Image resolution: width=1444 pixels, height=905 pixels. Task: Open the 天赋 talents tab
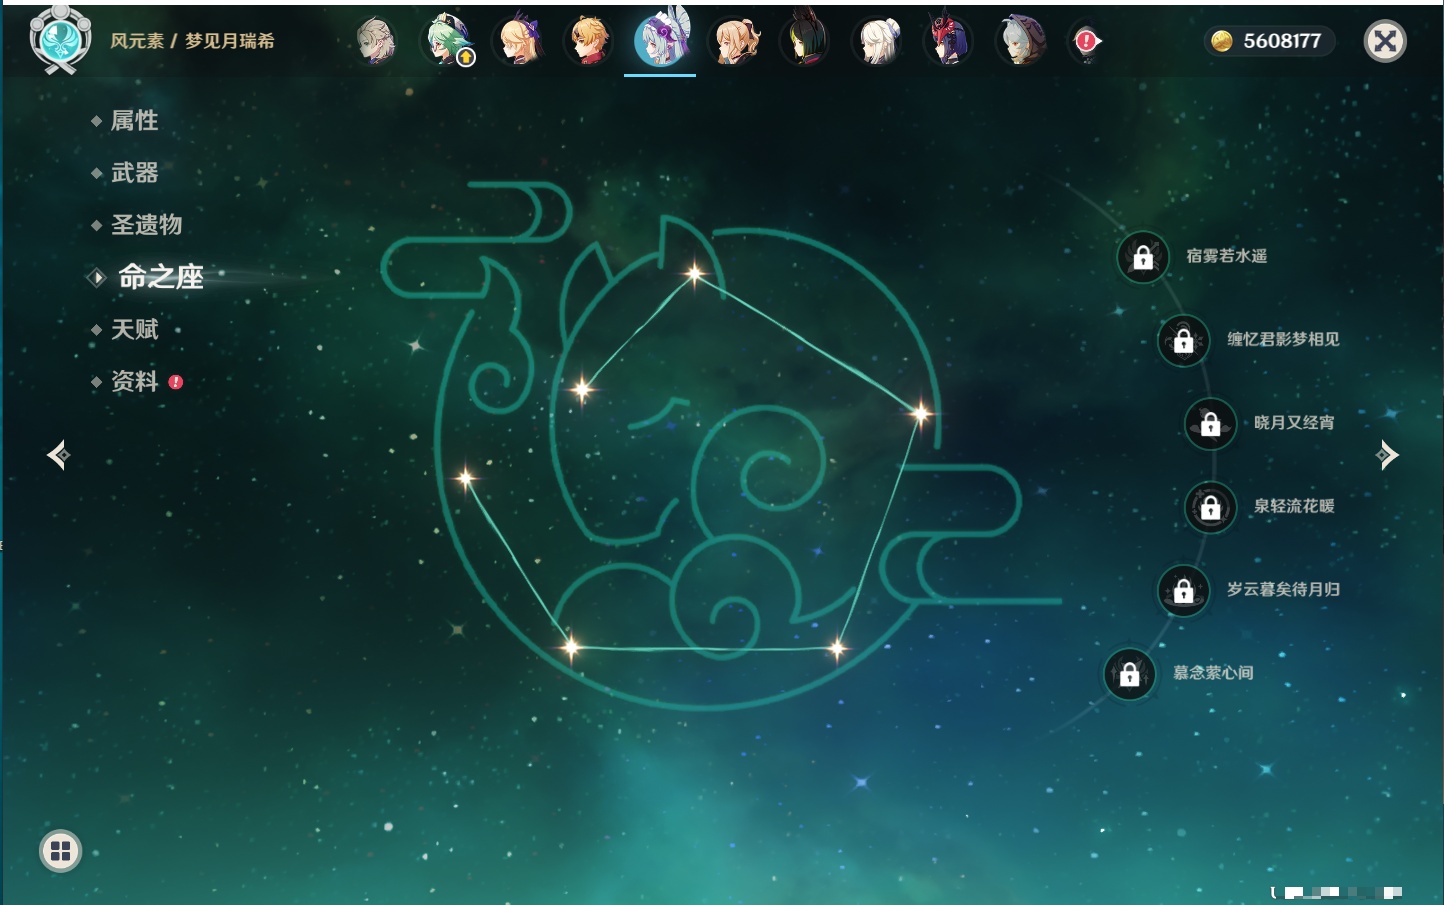pos(134,330)
